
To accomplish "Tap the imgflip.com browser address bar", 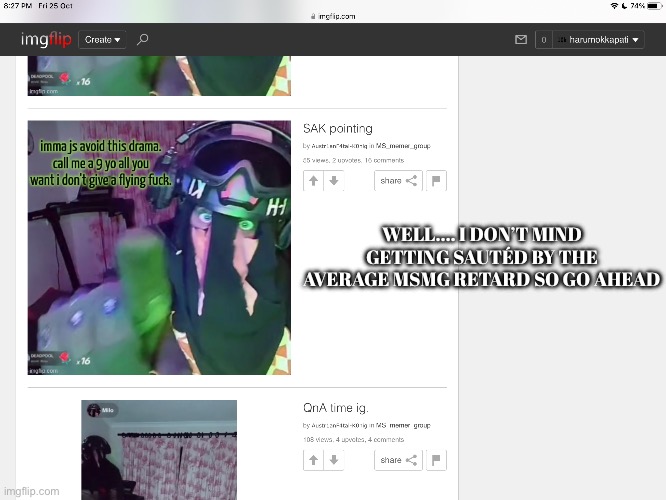I will click(333, 17).
